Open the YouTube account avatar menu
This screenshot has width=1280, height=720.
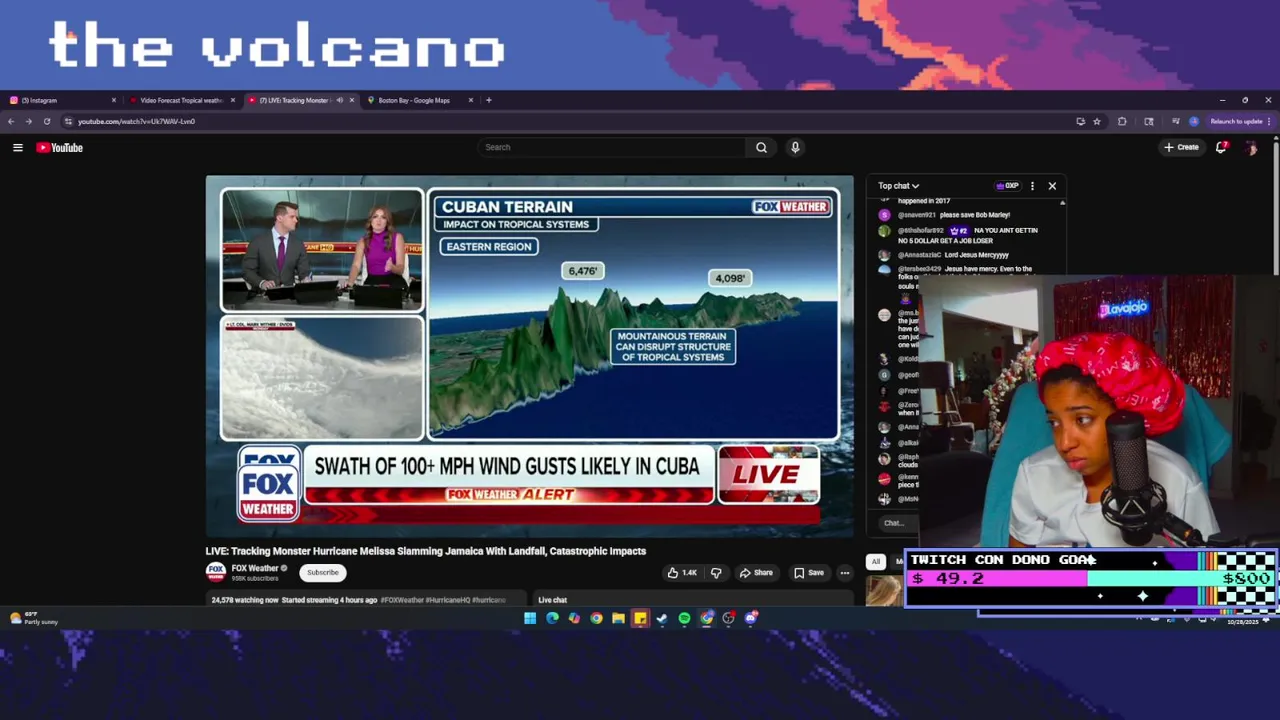(1251, 147)
